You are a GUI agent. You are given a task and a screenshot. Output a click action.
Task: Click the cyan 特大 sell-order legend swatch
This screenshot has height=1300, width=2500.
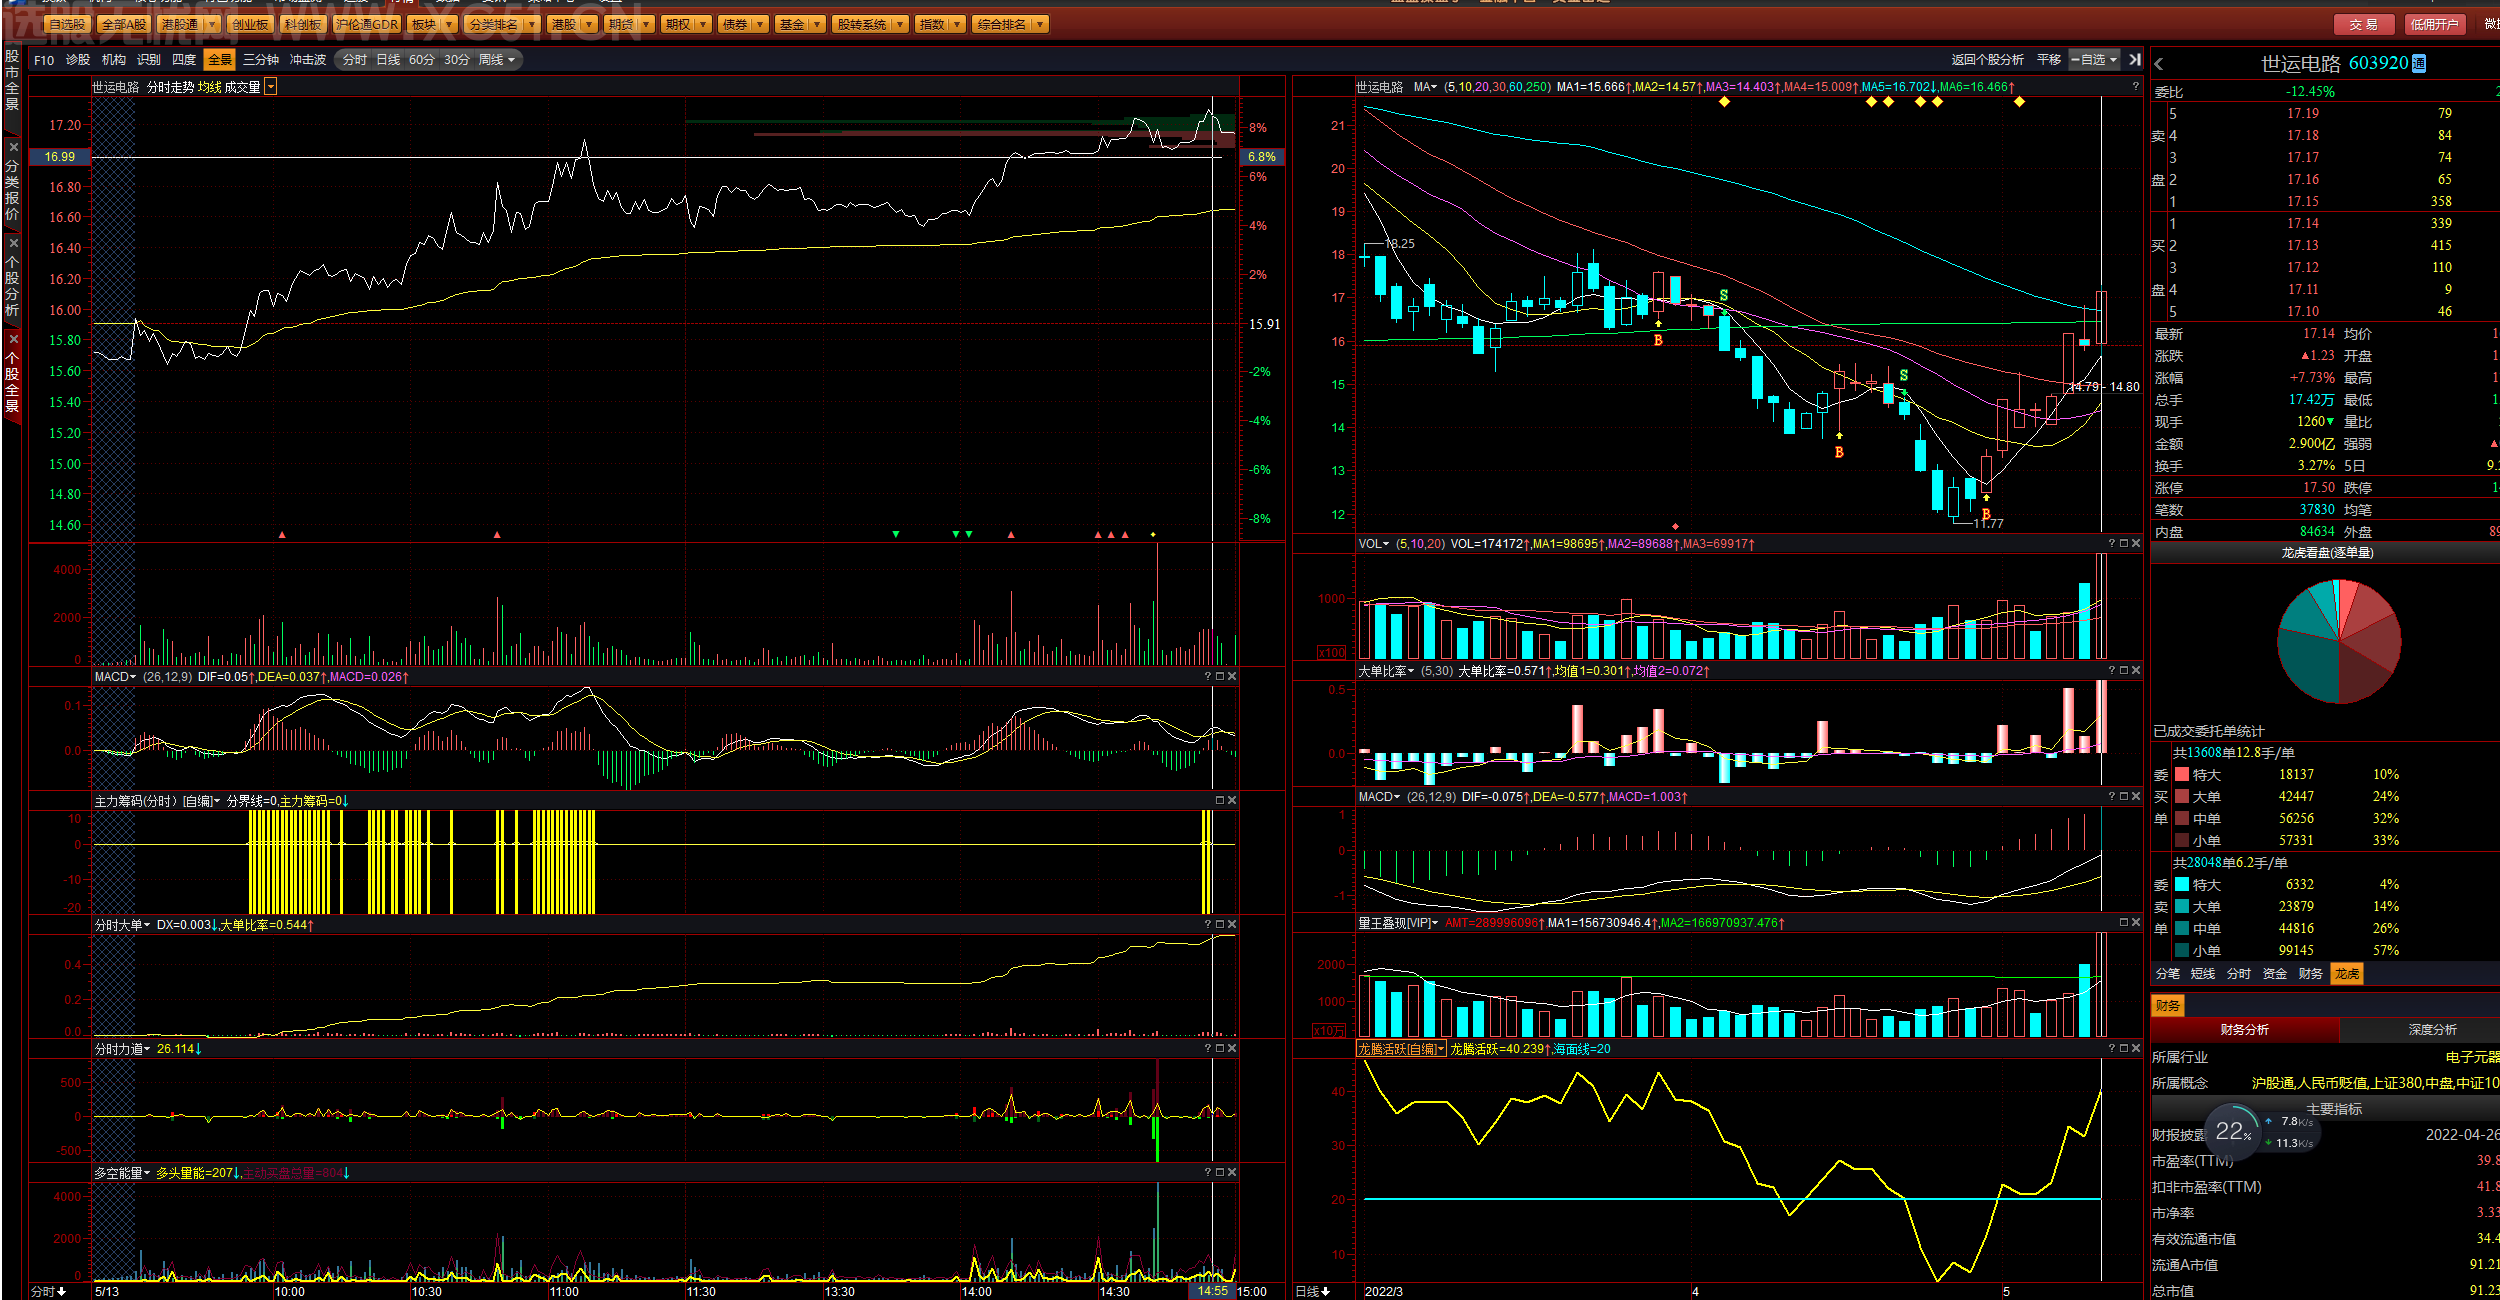click(2182, 885)
